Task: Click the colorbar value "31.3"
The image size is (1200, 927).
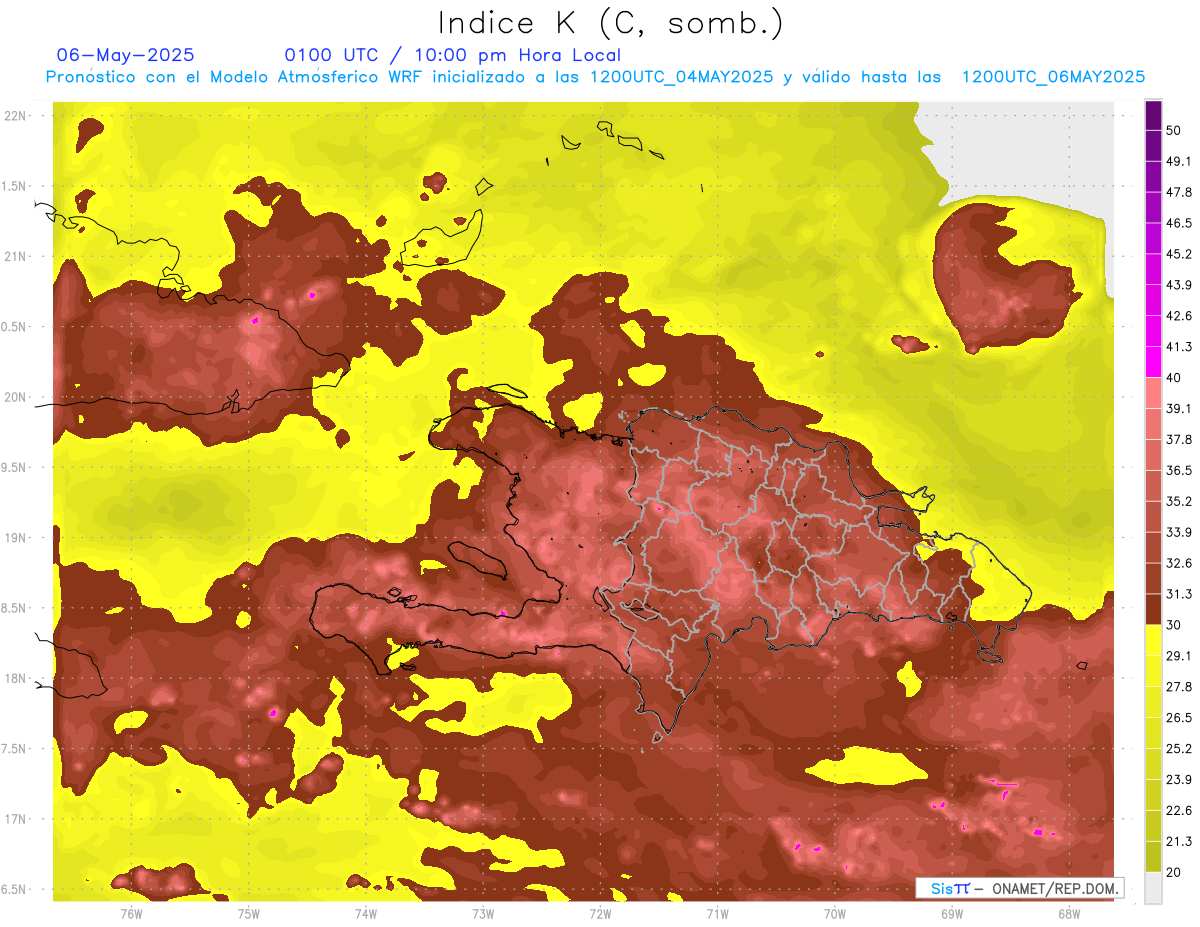Action: 1179,595
